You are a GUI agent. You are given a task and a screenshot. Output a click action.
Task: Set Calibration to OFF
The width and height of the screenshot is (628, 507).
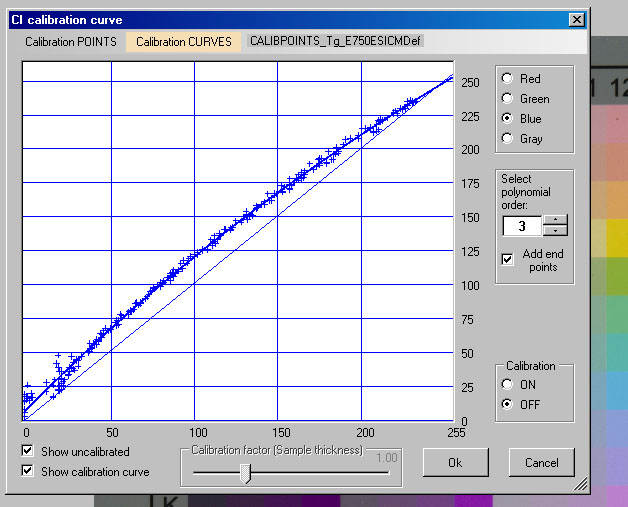pyautogui.click(x=507, y=404)
